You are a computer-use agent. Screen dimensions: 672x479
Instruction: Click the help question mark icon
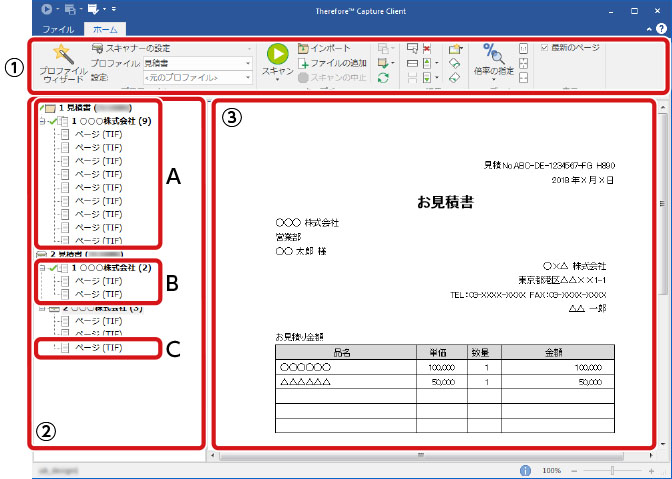click(x=661, y=30)
